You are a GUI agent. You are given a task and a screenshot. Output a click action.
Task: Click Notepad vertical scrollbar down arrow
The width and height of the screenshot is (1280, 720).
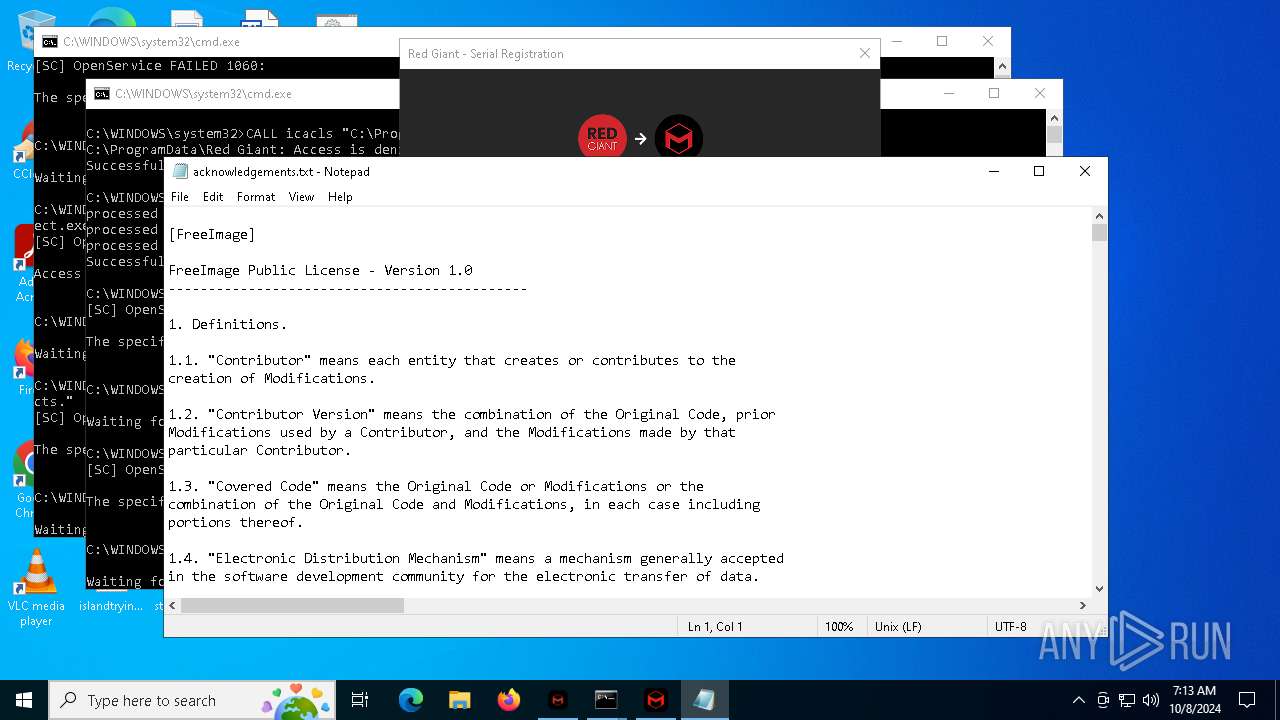tap(1100, 589)
